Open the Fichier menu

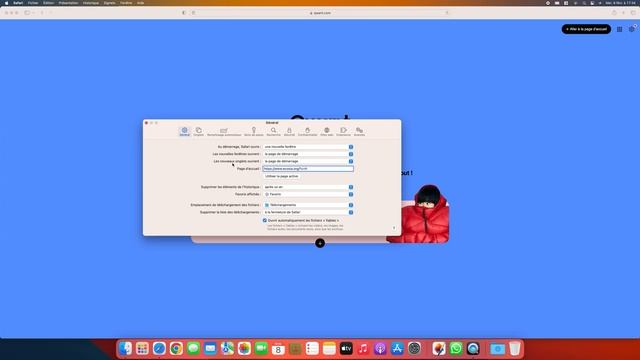pyautogui.click(x=33, y=3)
